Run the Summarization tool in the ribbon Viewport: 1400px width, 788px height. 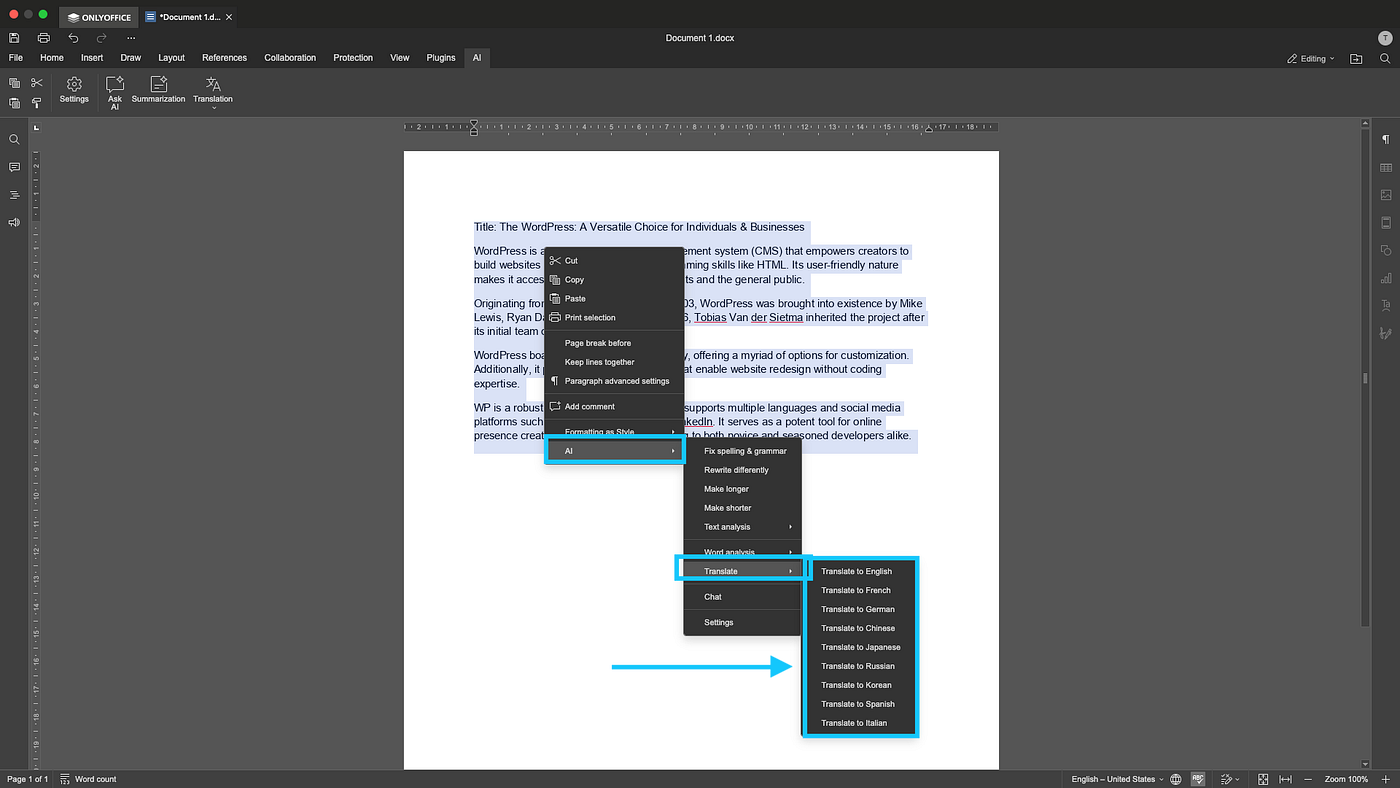tap(159, 90)
